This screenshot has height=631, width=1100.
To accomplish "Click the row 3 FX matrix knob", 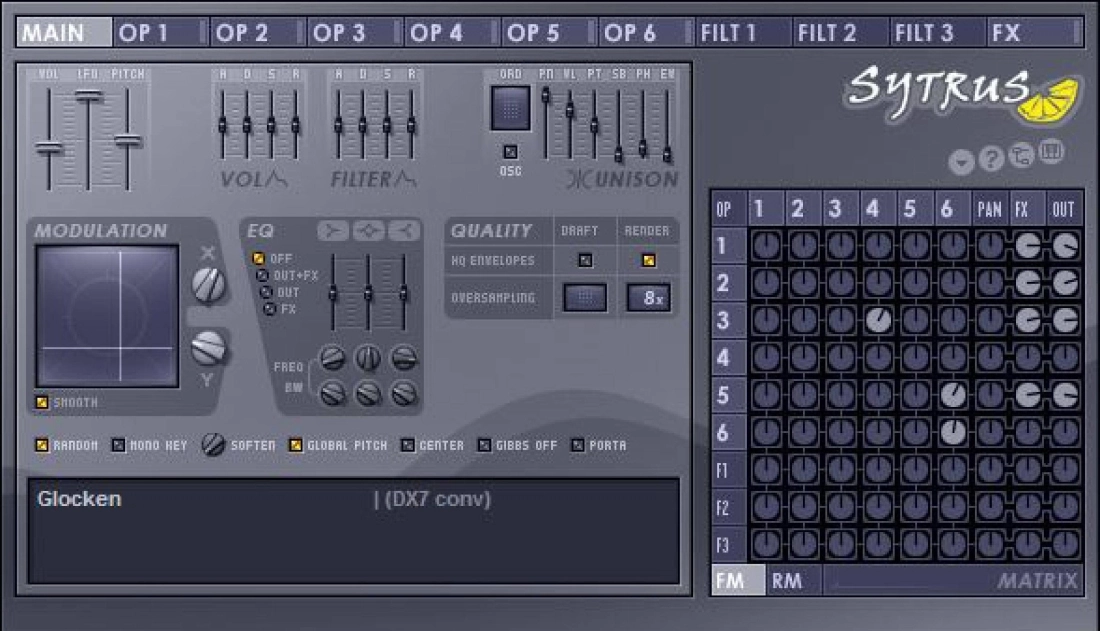I will [x=1028, y=321].
